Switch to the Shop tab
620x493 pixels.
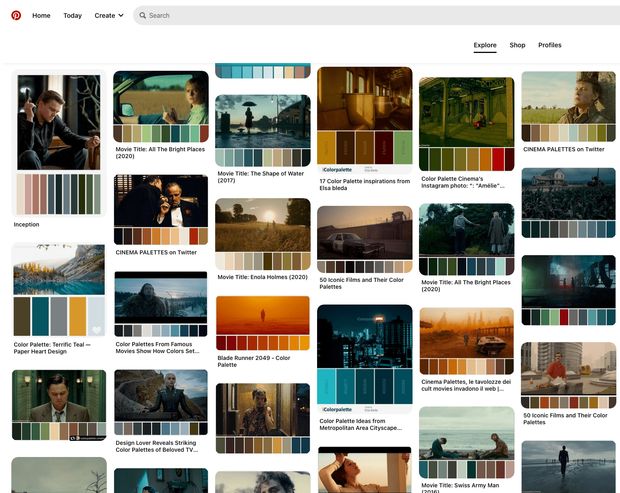(x=517, y=45)
